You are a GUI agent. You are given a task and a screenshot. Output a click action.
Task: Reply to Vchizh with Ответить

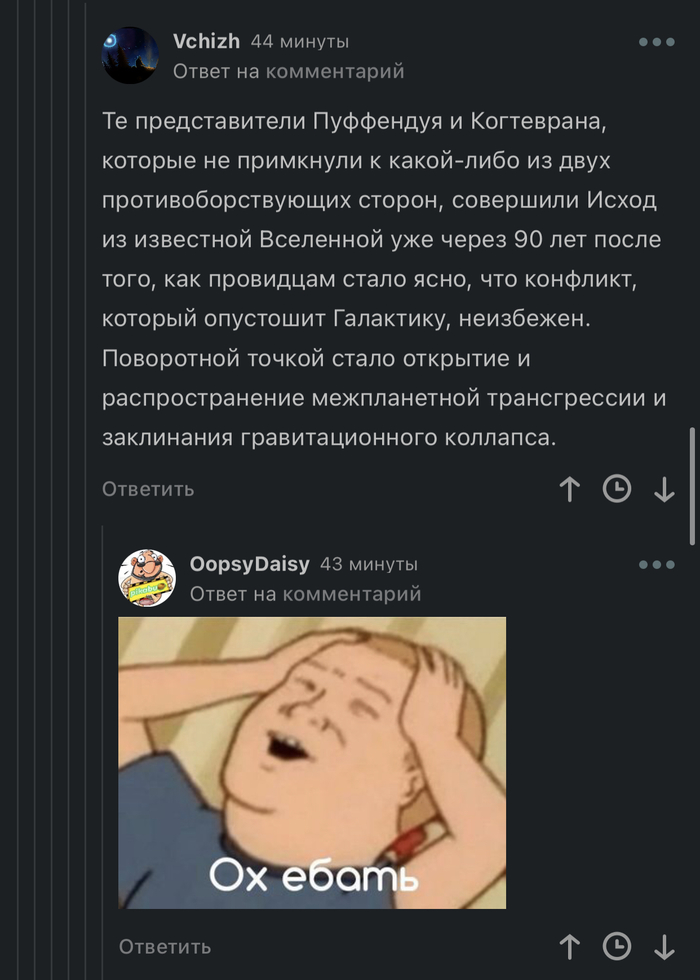pos(148,489)
